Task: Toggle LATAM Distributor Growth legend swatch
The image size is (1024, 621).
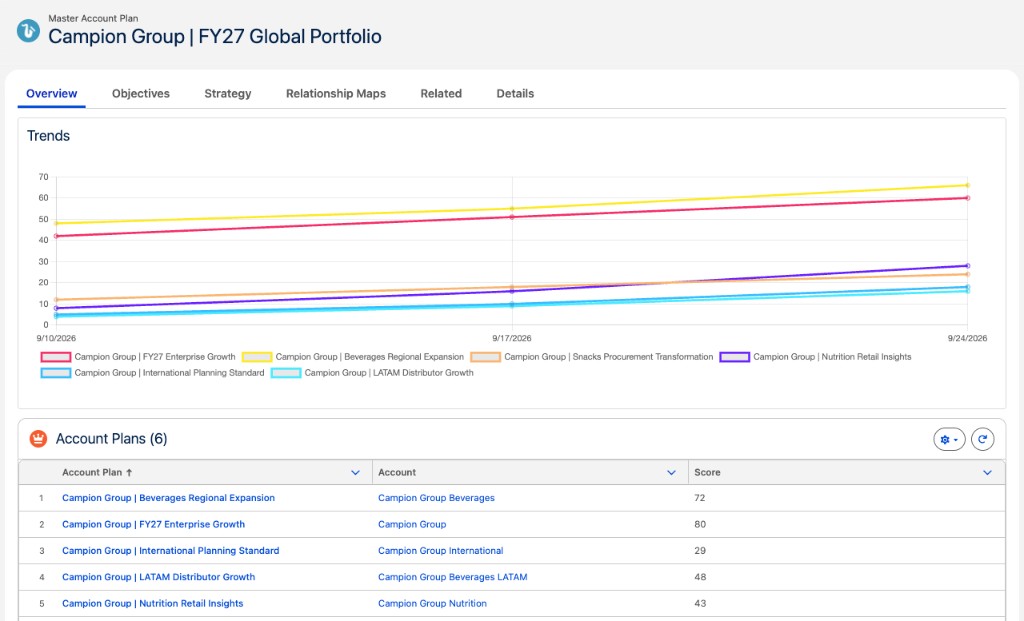Action: click(x=286, y=373)
